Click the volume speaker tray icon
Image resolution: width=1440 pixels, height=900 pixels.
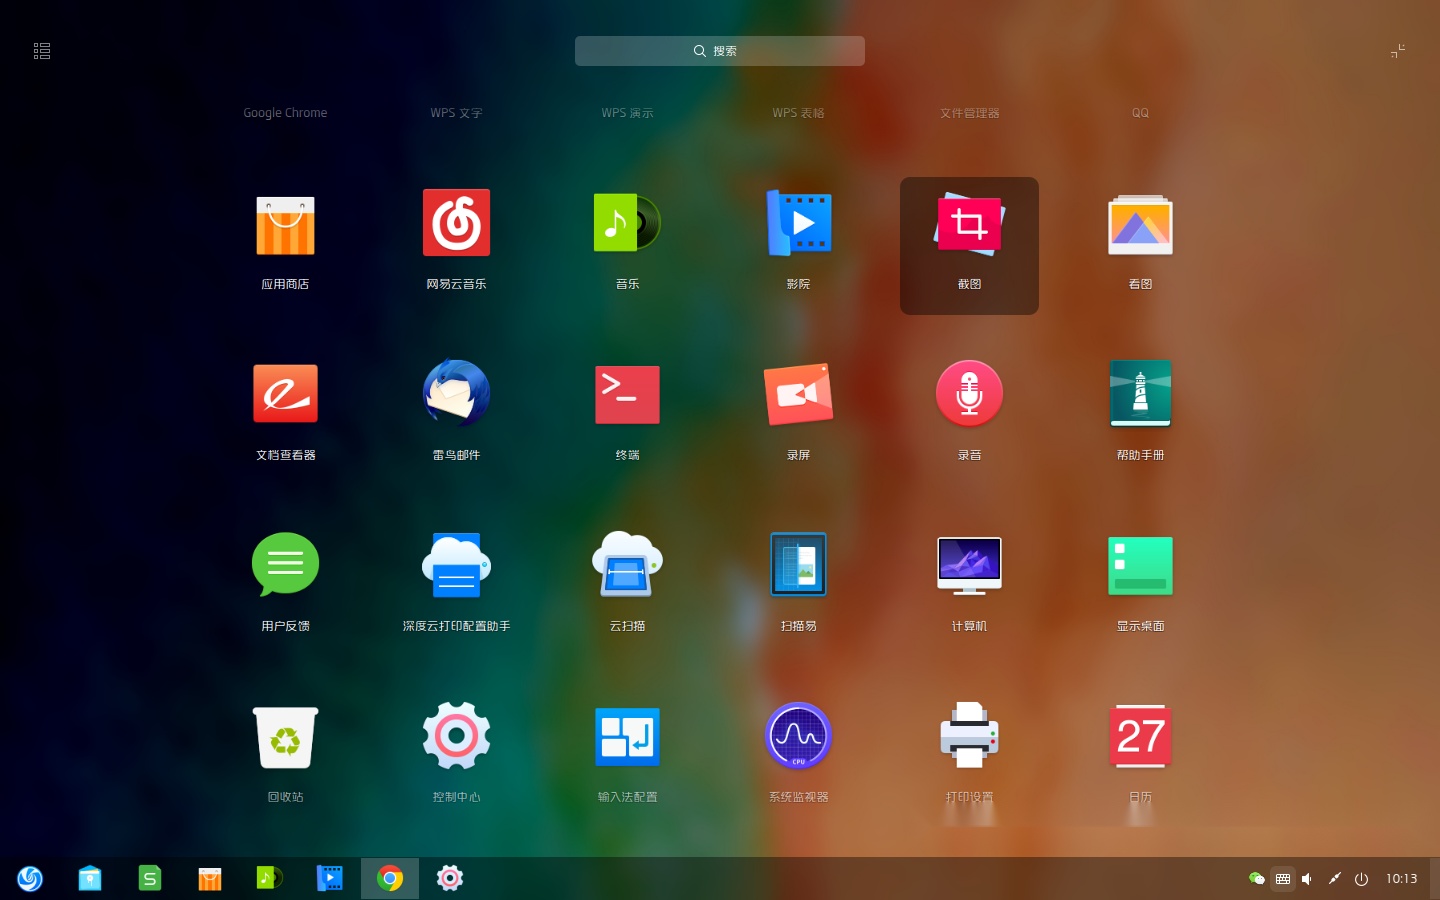point(1307,879)
